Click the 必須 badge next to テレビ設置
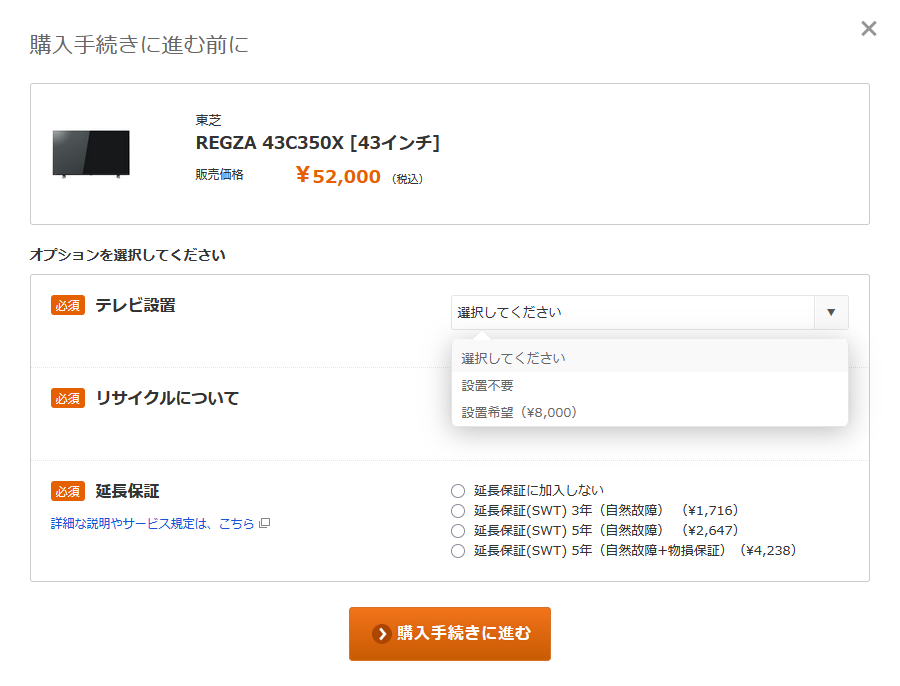This screenshot has height=686, width=900. [68, 306]
